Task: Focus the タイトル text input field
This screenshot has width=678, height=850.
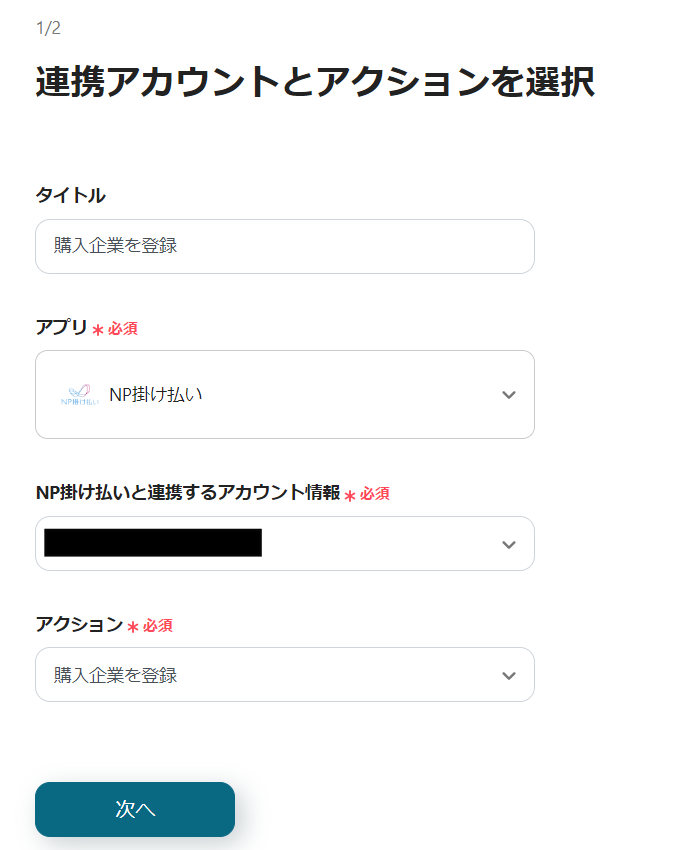Action: pyautogui.click(x=284, y=246)
